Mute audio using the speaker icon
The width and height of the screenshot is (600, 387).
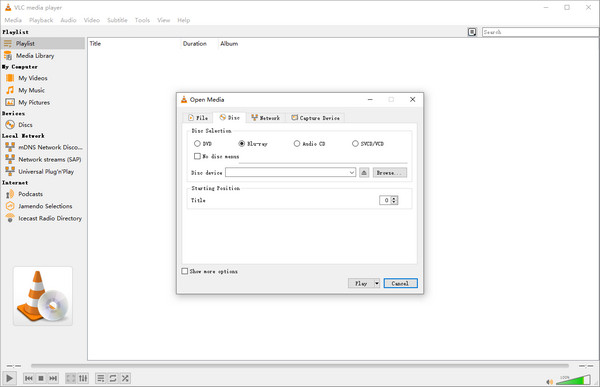[x=549, y=381]
